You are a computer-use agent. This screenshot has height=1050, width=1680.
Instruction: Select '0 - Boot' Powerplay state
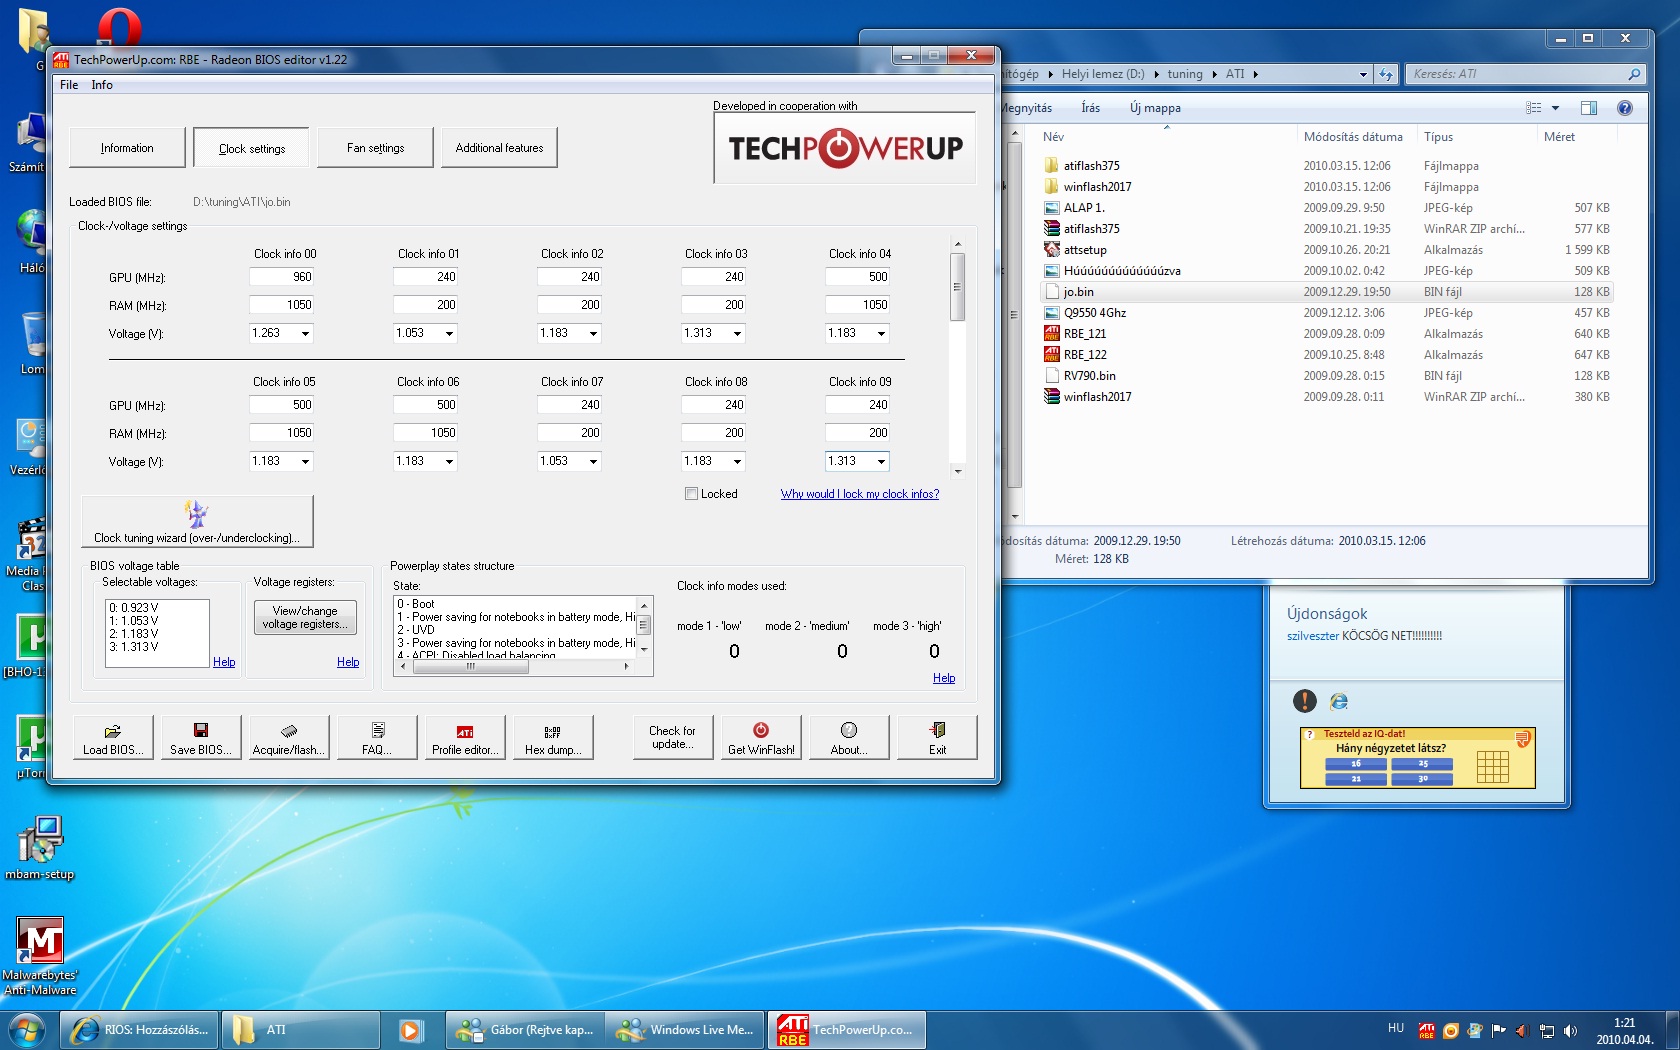[416, 604]
